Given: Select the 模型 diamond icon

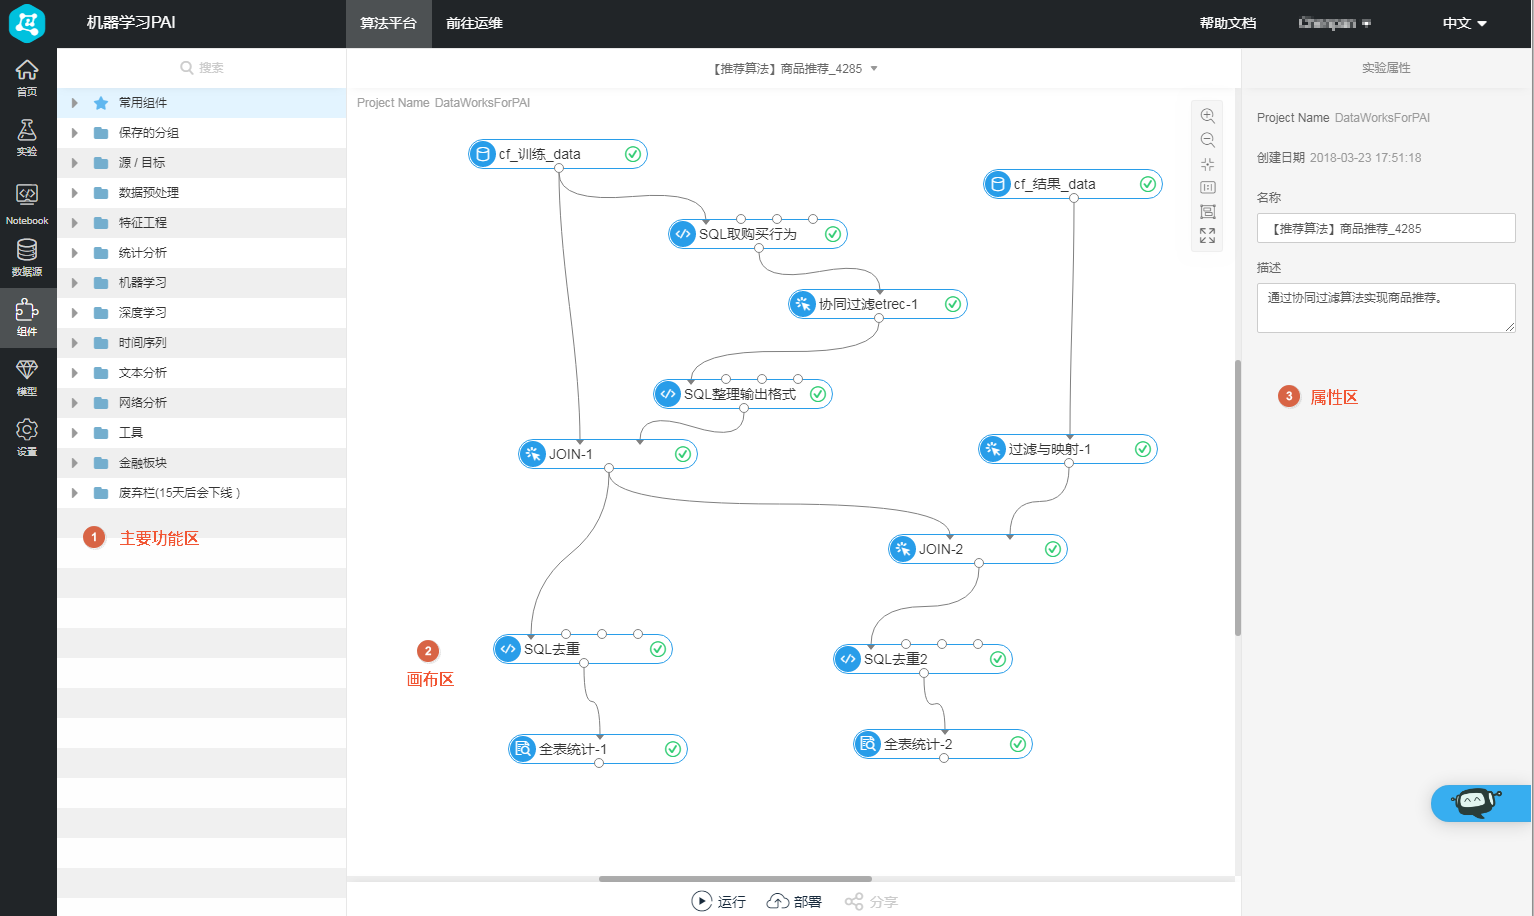Looking at the screenshot, I should click(x=27, y=378).
